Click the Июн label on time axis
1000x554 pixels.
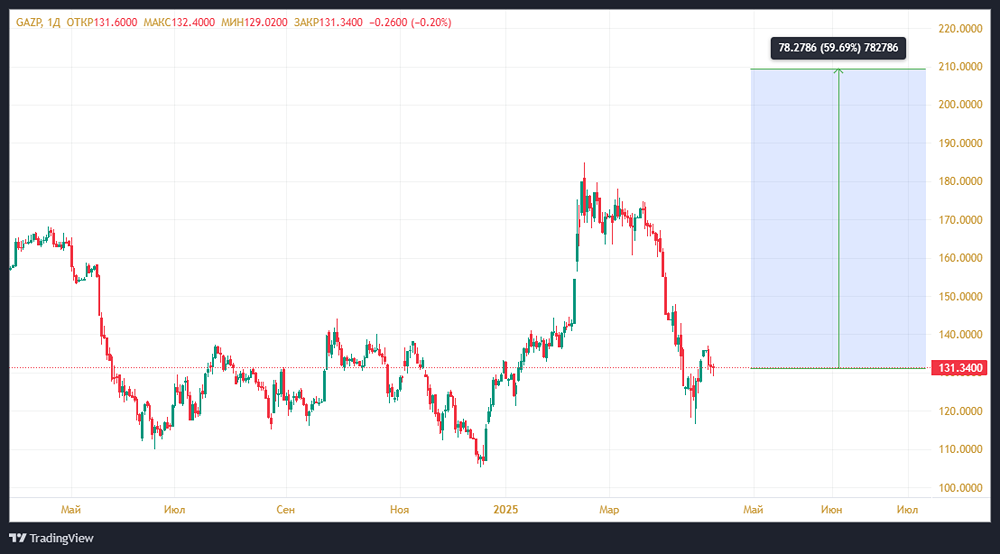(x=832, y=509)
